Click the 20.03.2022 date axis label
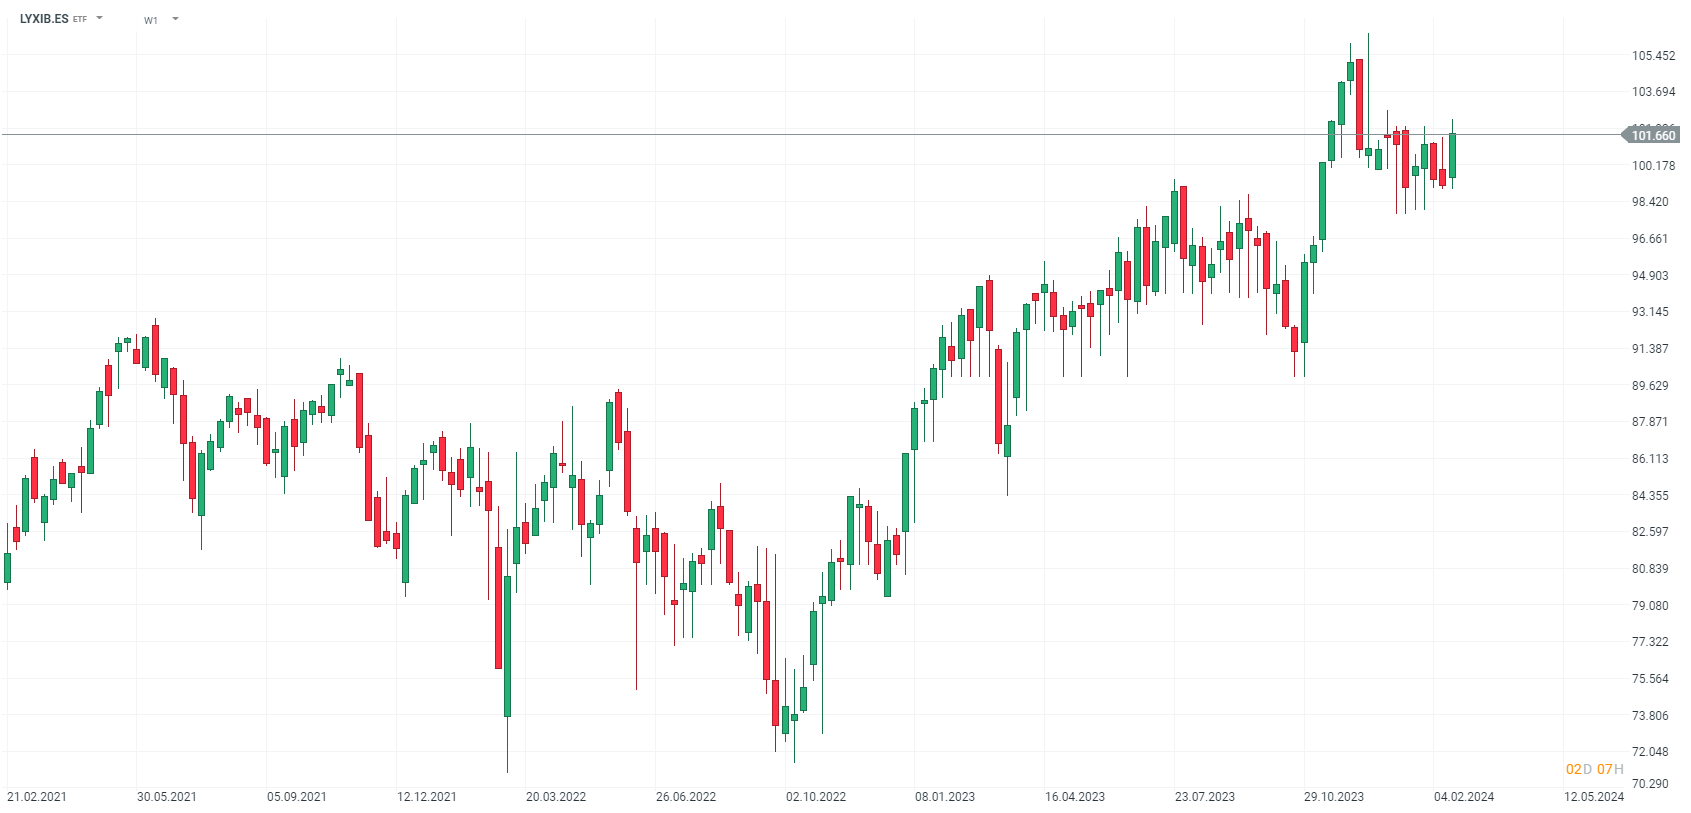The image size is (1691, 813). [556, 797]
